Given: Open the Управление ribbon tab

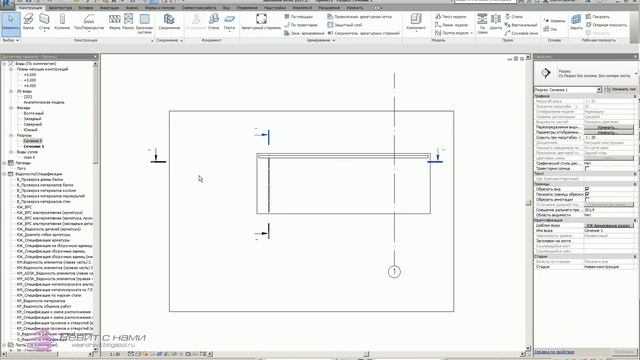Looking at the screenshot, I should click(247, 8).
